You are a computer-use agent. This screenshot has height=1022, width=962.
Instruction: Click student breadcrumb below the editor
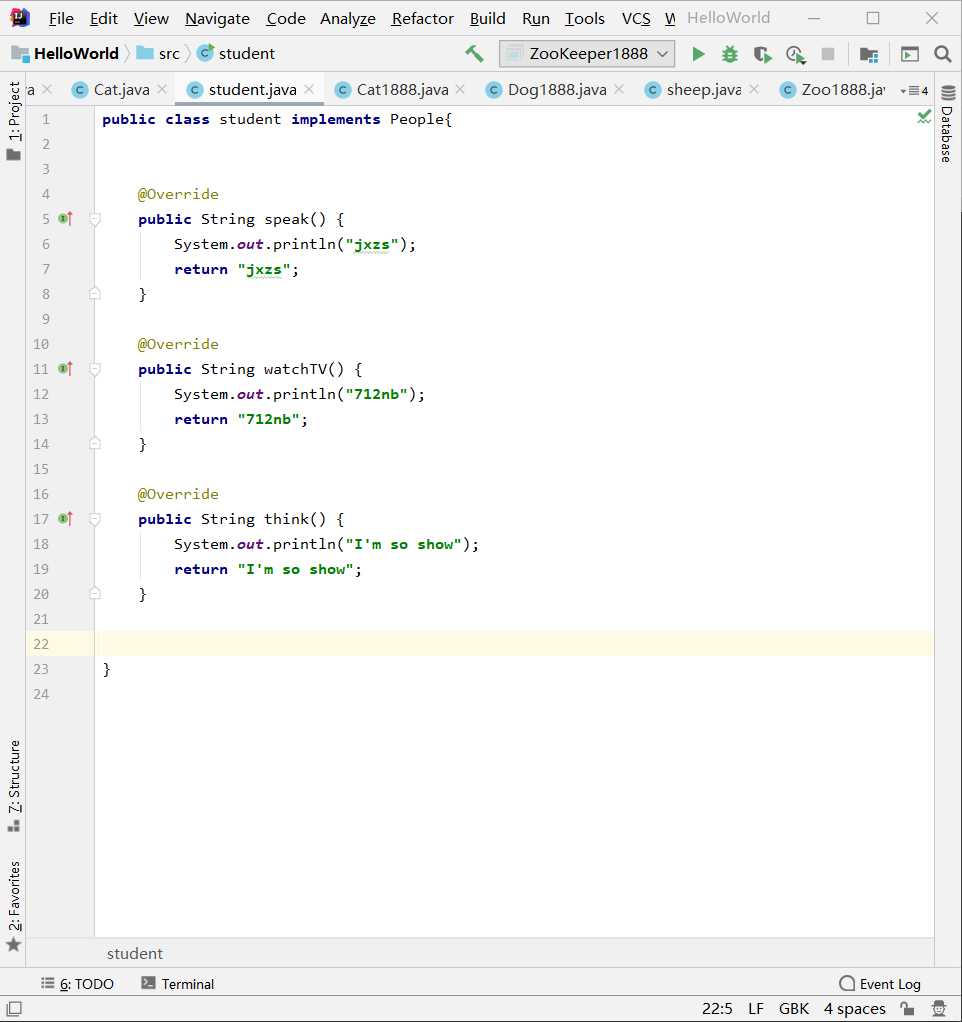pyautogui.click(x=135, y=954)
